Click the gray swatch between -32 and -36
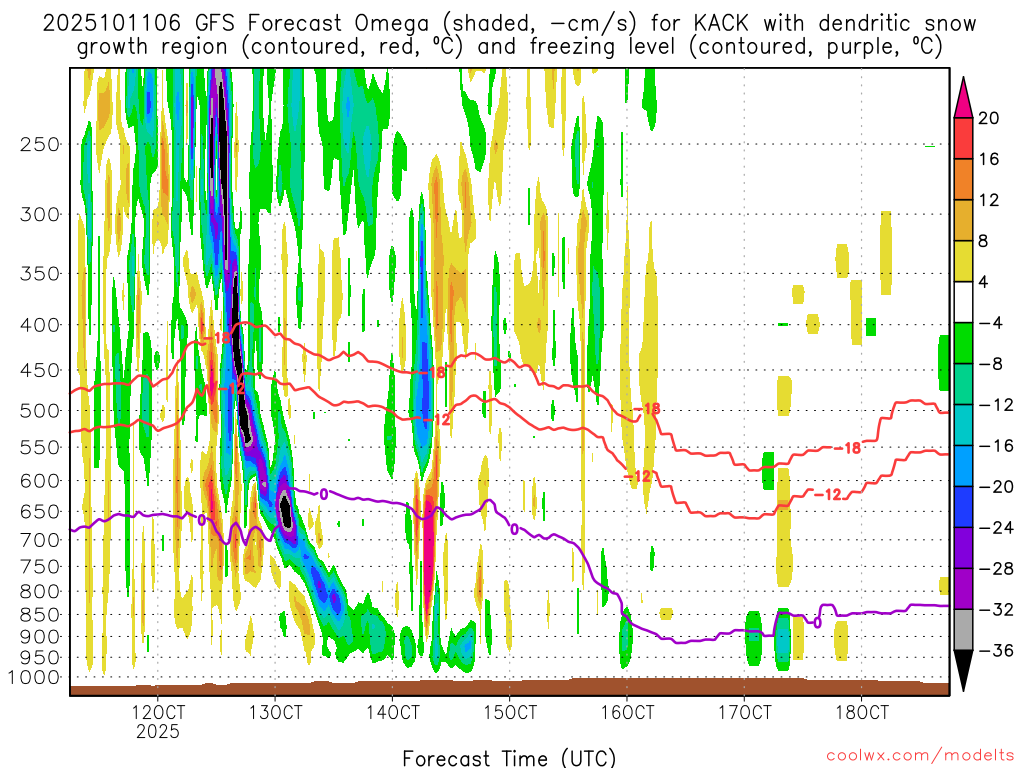The width and height of the screenshot is (1024, 768). (963, 630)
